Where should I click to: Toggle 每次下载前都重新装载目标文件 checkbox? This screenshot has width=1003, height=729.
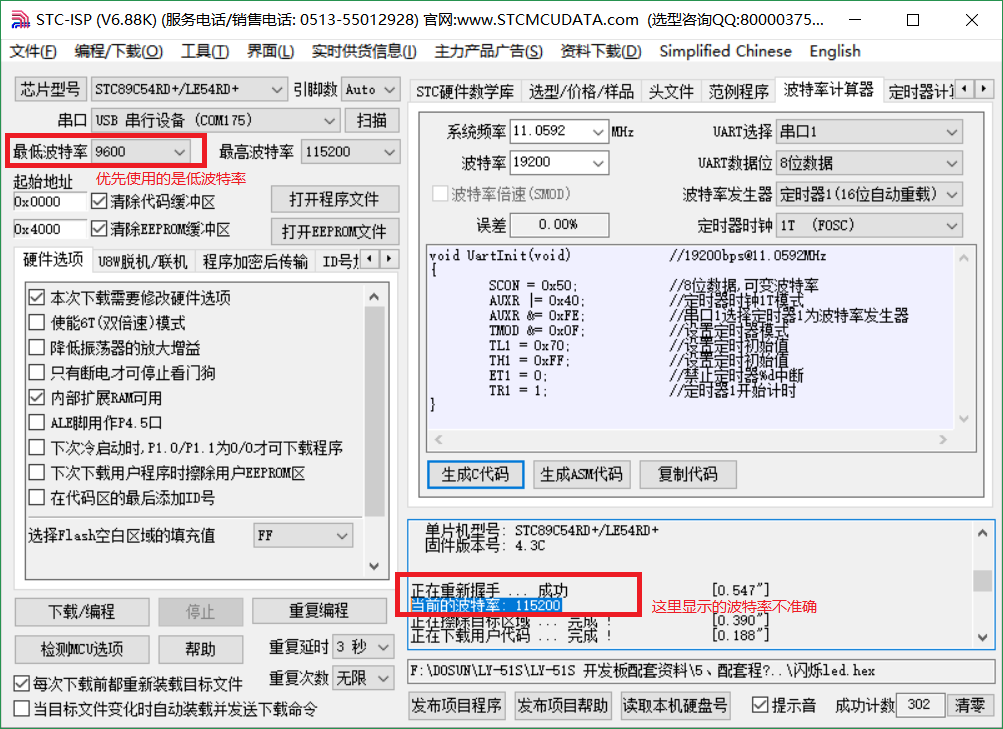point(21,684)
